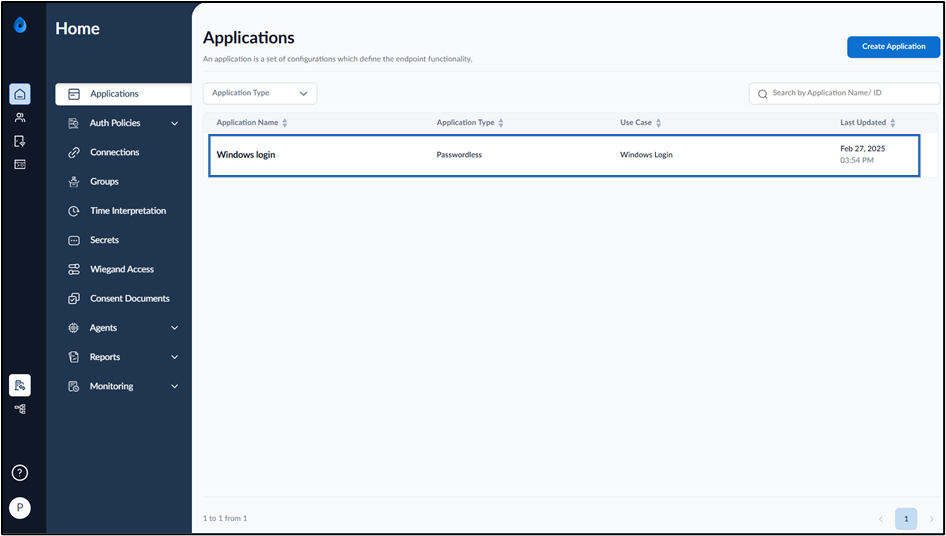This screenshot has width=946, height=536.
Task: Open the profile avatar labeled P
Action: 20,508
